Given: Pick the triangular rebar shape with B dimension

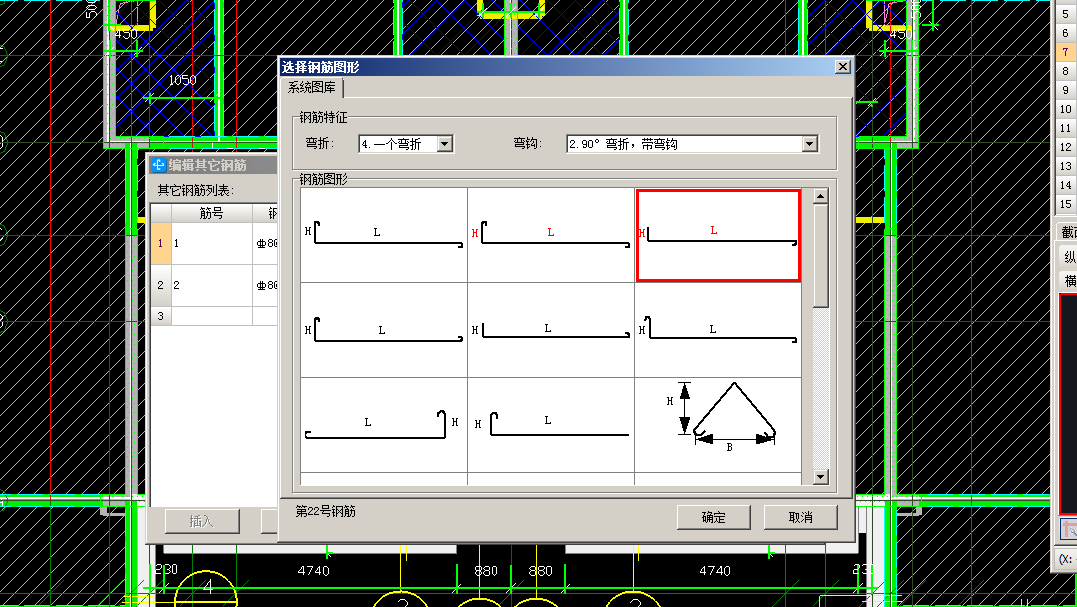Looking at the screenshot, I should coord(718,424).
